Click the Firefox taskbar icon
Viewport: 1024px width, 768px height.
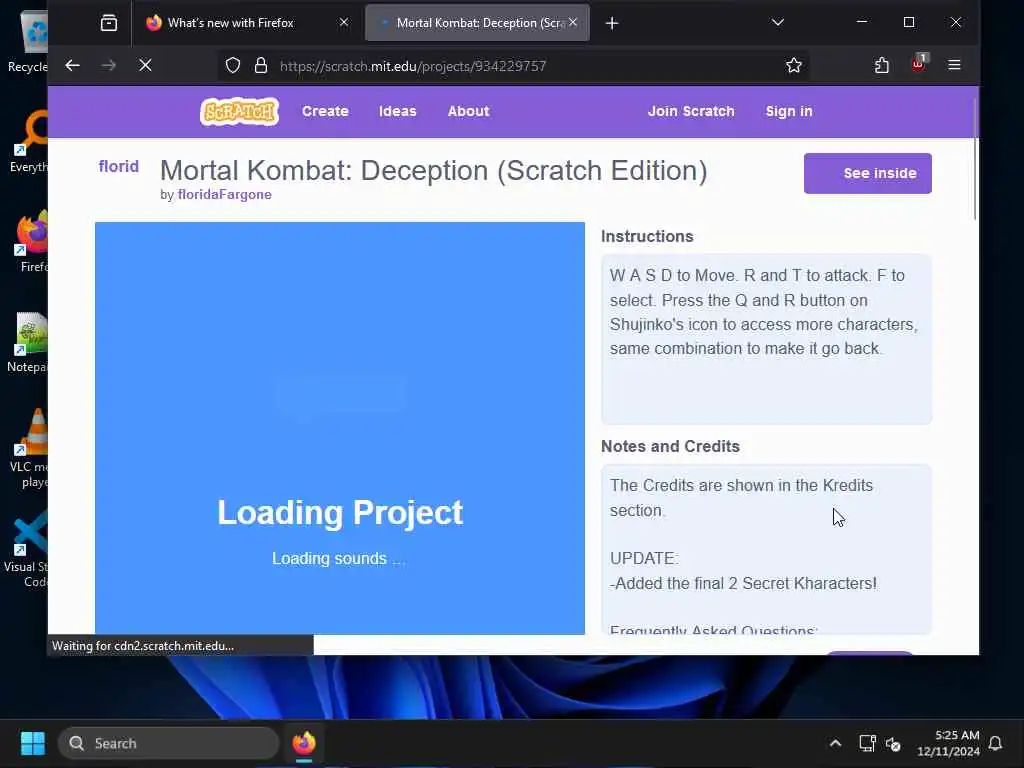[x=304, y=743]
